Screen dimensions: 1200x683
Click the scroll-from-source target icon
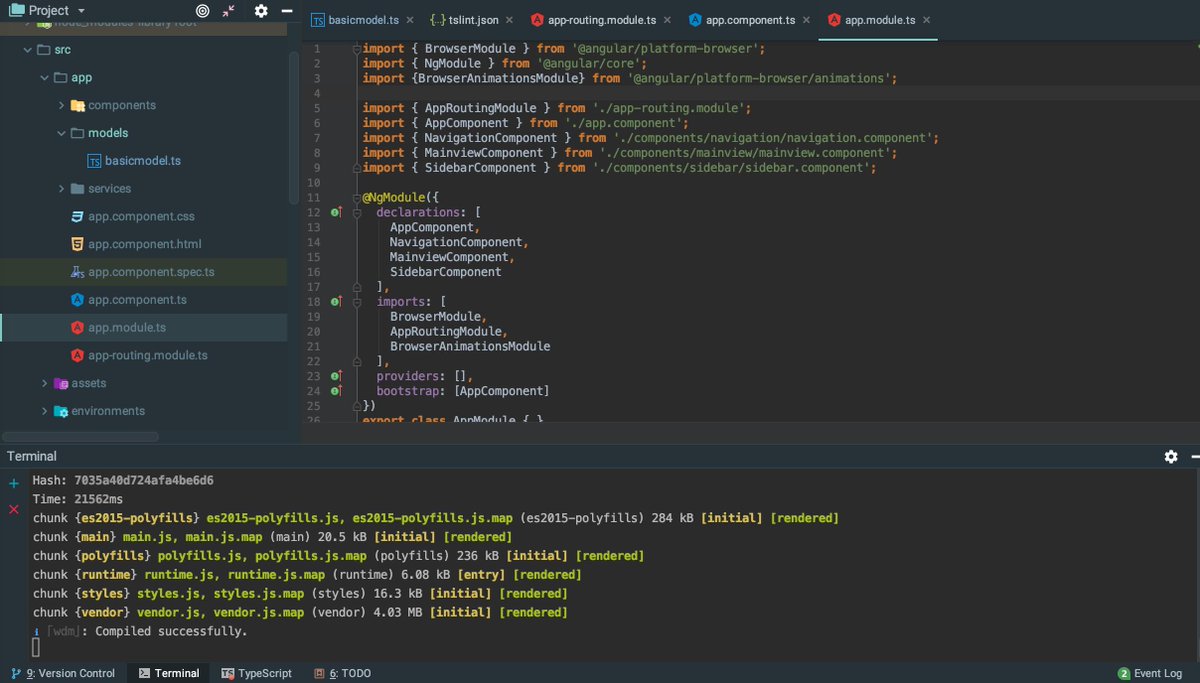click(x=202, y=11)
